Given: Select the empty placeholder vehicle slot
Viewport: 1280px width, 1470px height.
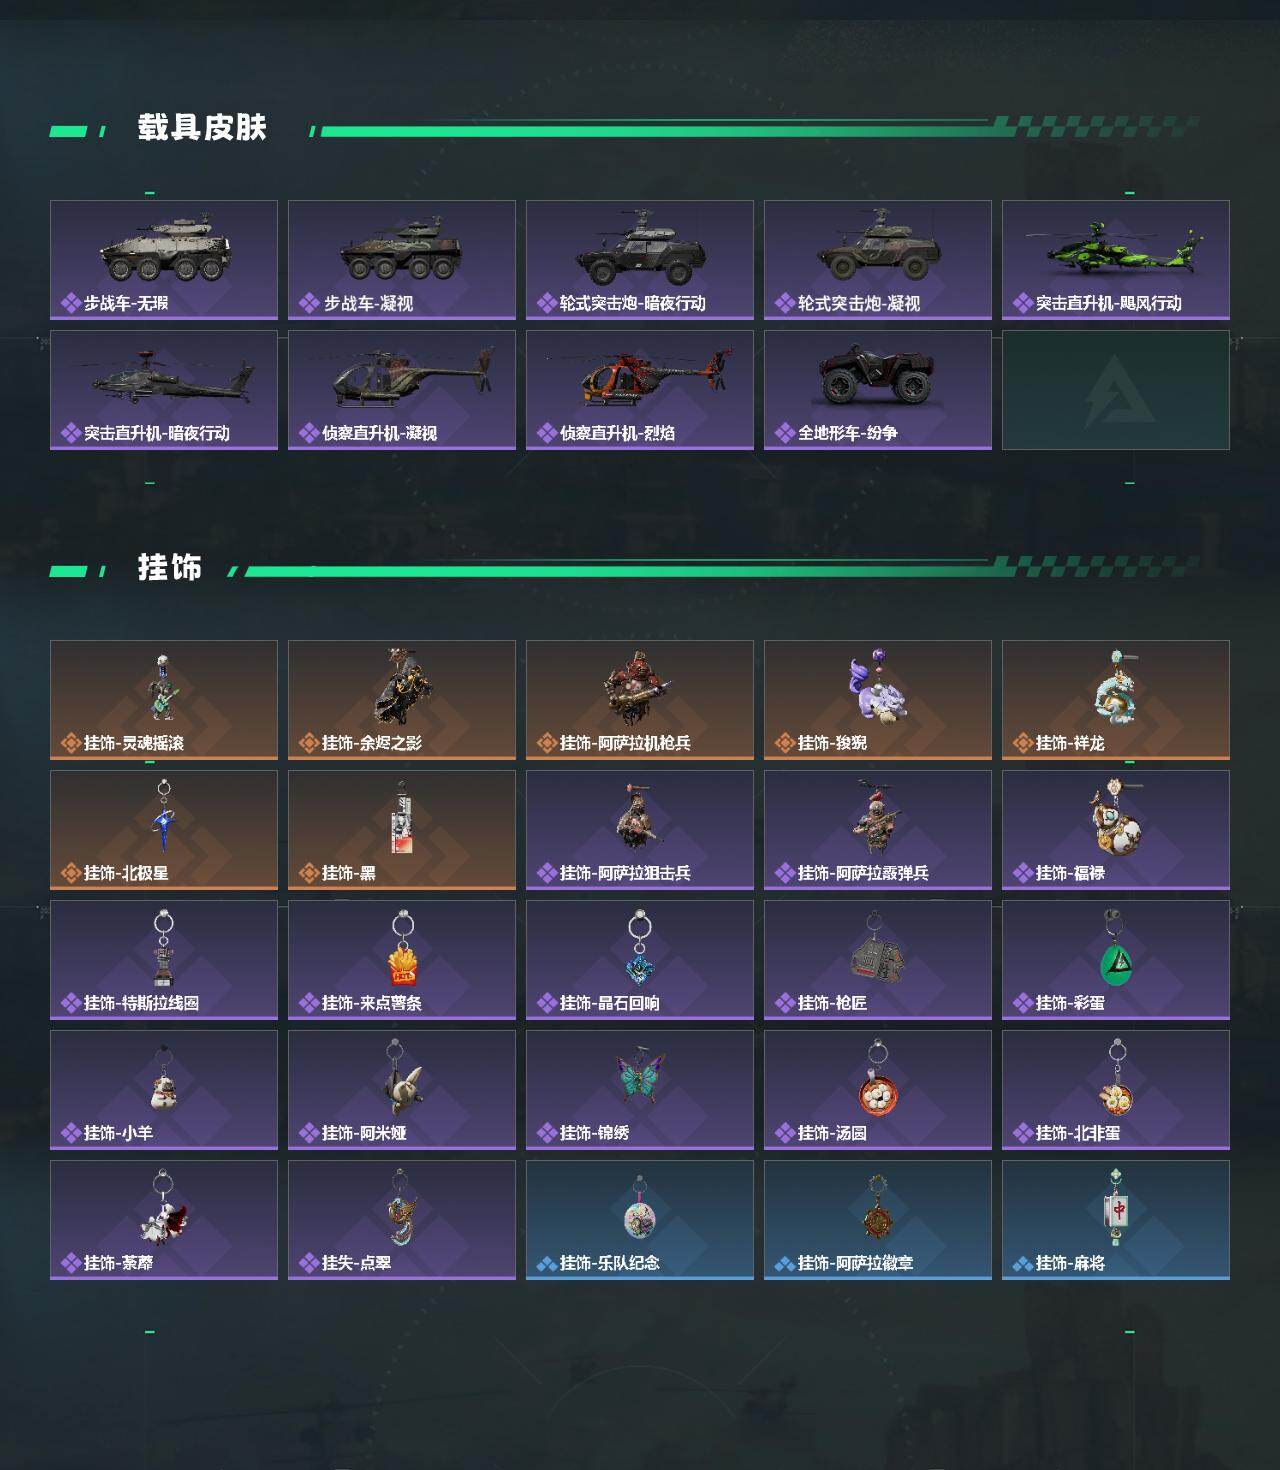Looking at the screenshot, I should click(x=1116, y=390).
